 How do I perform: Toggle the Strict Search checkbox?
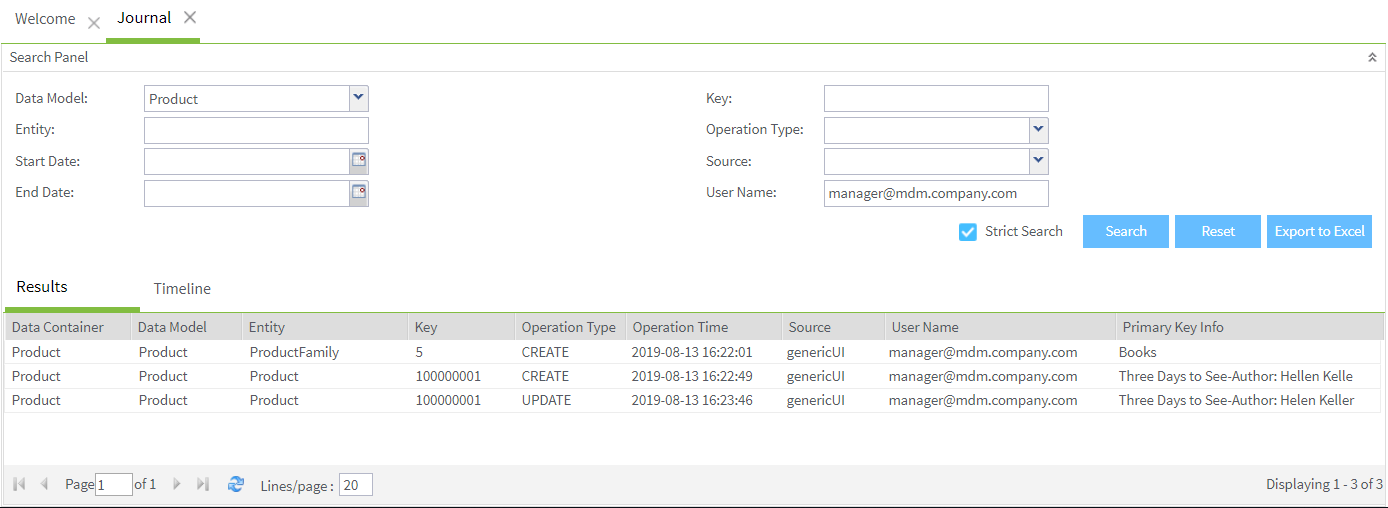click(x=968, y=232)
